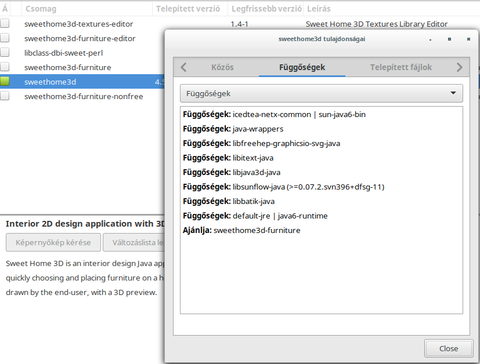
Task: Minimize the sweethome3d properties dialog
Action: (430, 39)
